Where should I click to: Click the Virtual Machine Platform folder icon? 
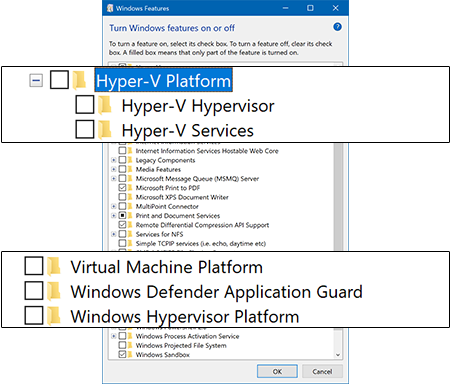54,266
